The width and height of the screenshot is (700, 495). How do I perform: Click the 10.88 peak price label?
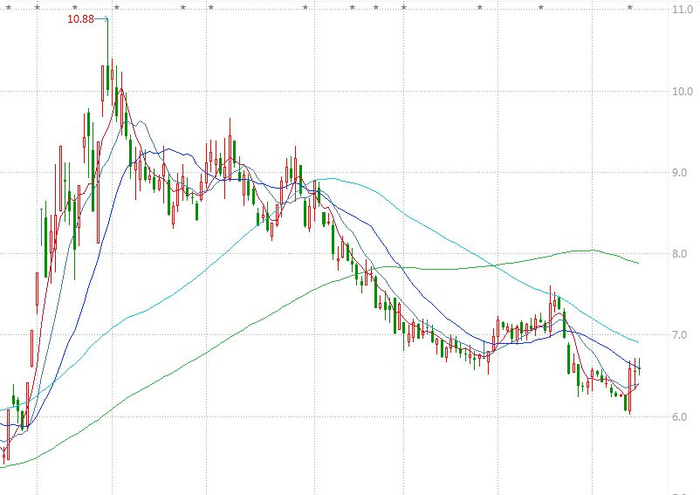click(x=81, y=19)
